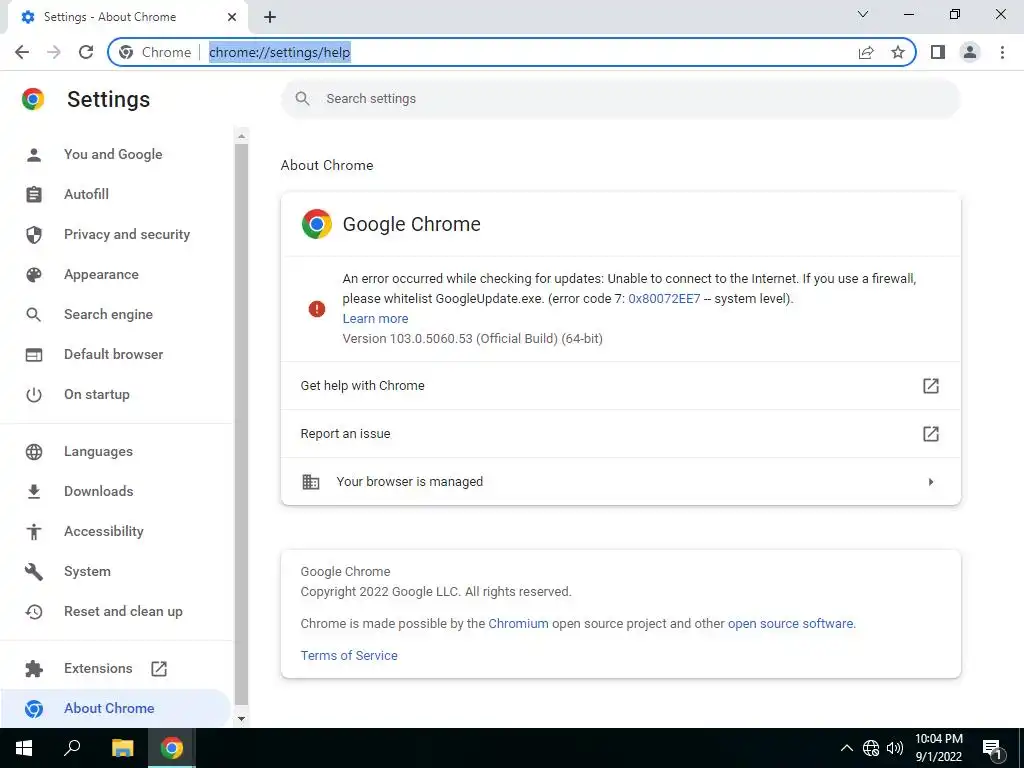
Task: Click external-link icon for Report an issue
Action: tap(931, 434)
